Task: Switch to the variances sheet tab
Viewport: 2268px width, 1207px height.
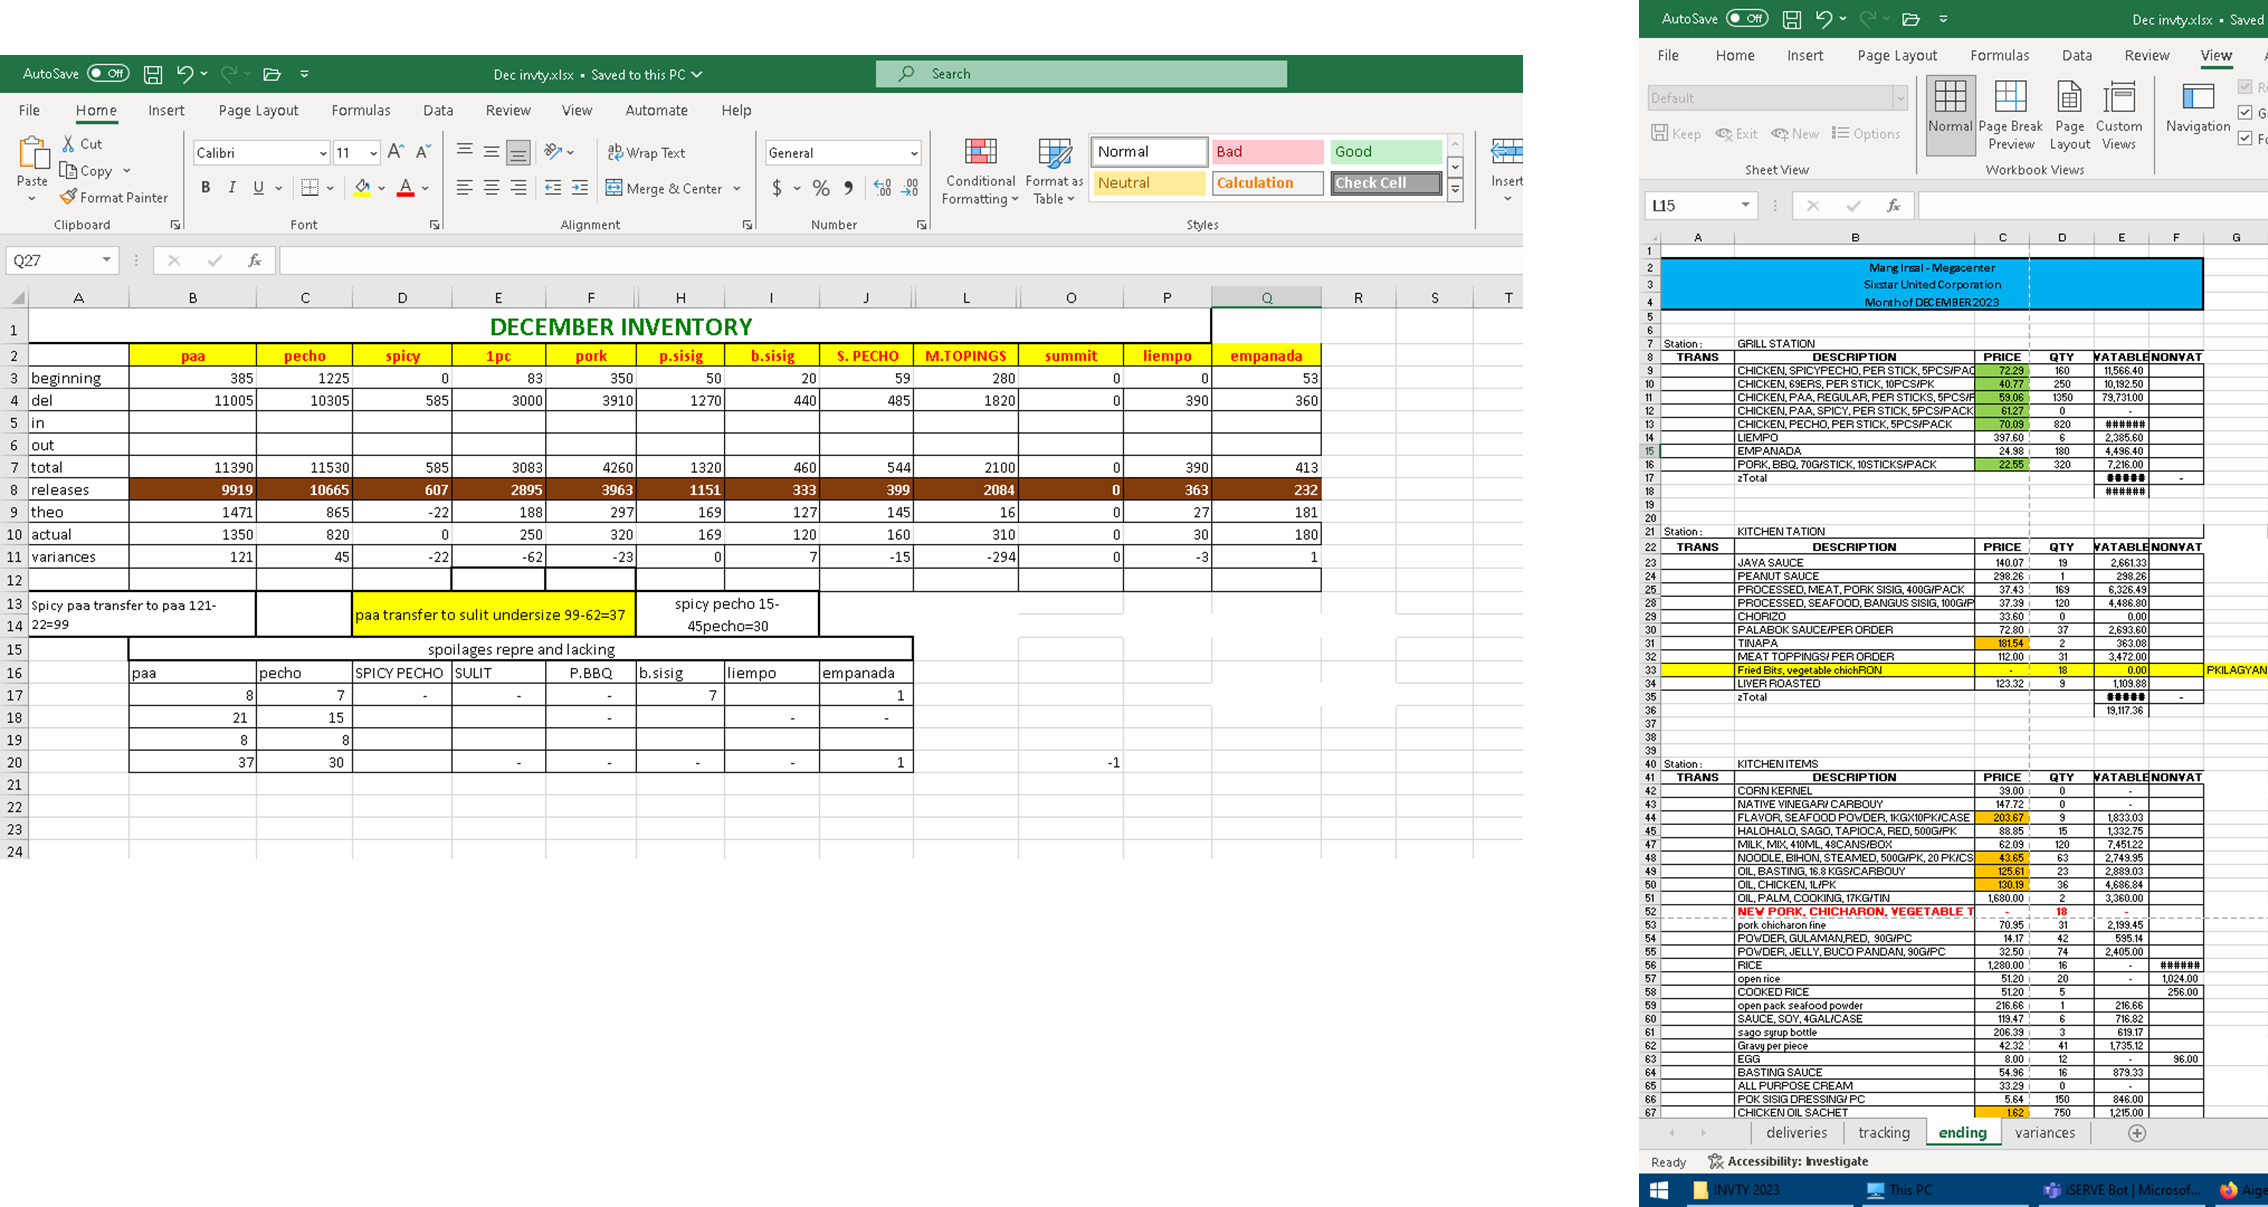Action: 2044,1132
